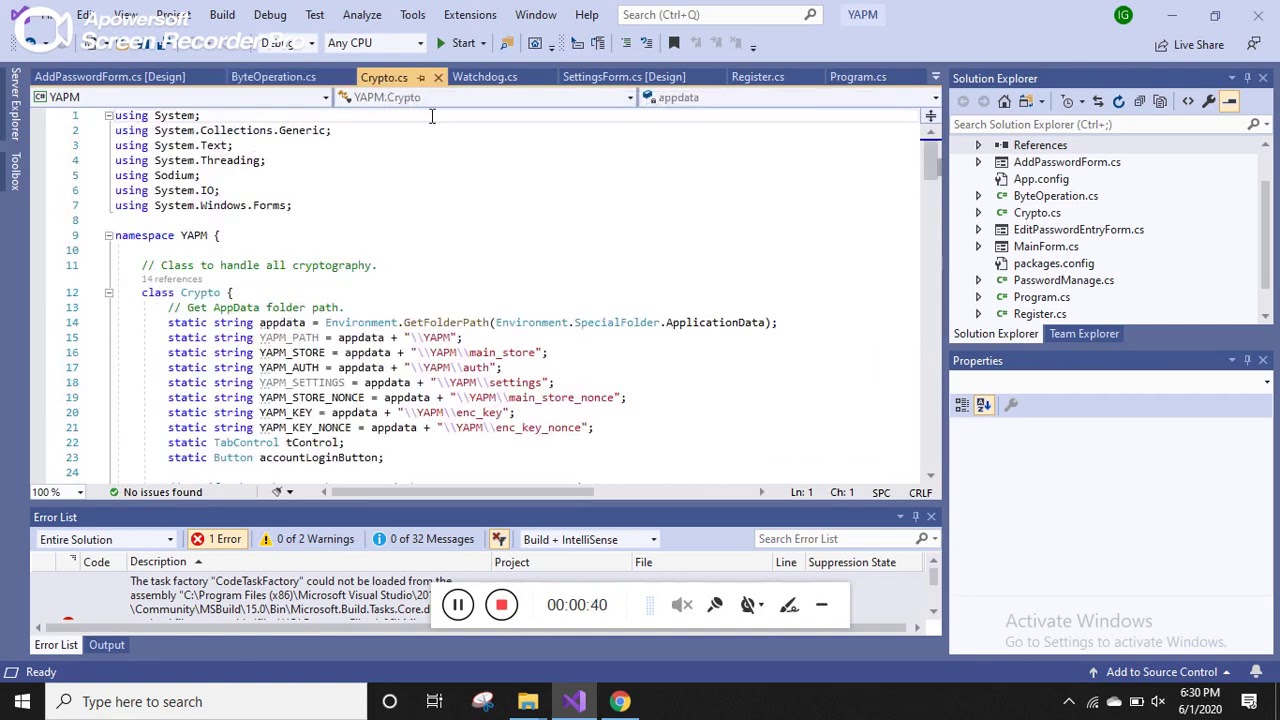The image size is (1280, 720).
Task: Toggle Preview Selected Items in Solution Explorer
Action: coord(1230,101)
